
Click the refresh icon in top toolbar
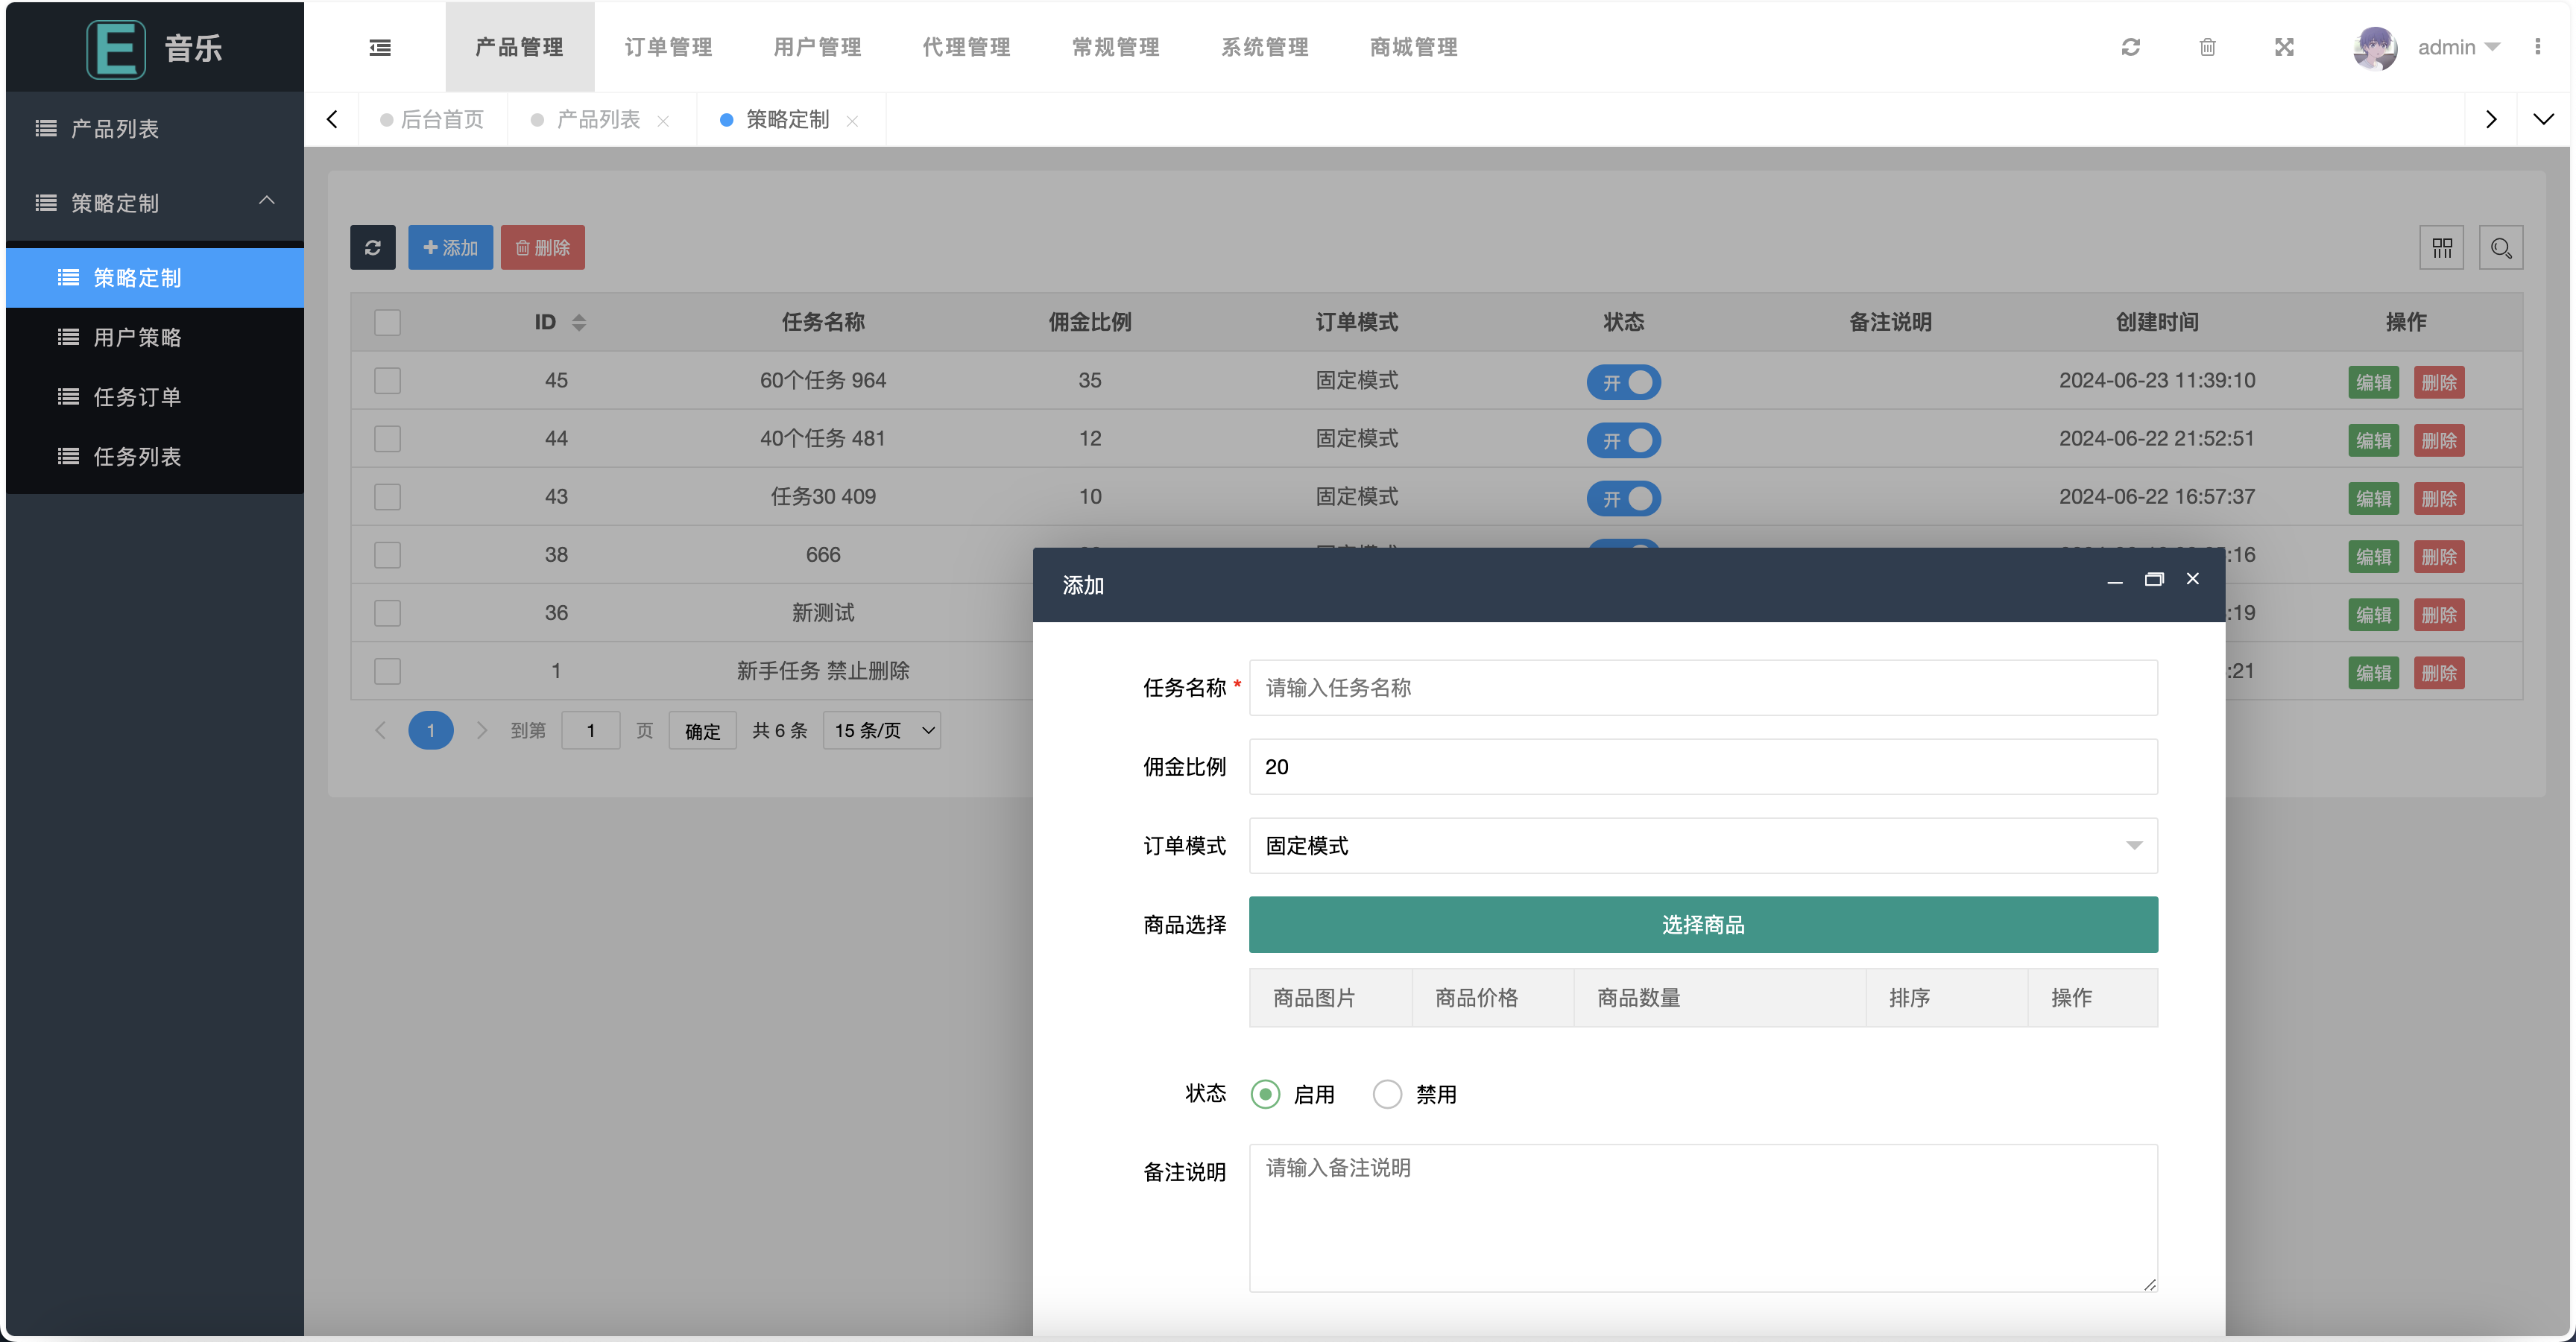point(2131,47)
